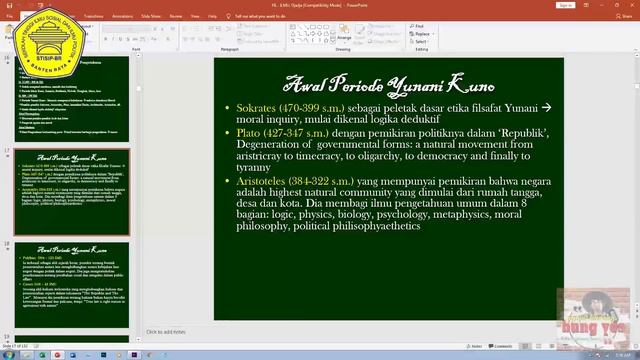Screen dimensions: 640x360
Task: Click the Sokrates (470-399 s.m.) text
Action: [x=290, y=108]
